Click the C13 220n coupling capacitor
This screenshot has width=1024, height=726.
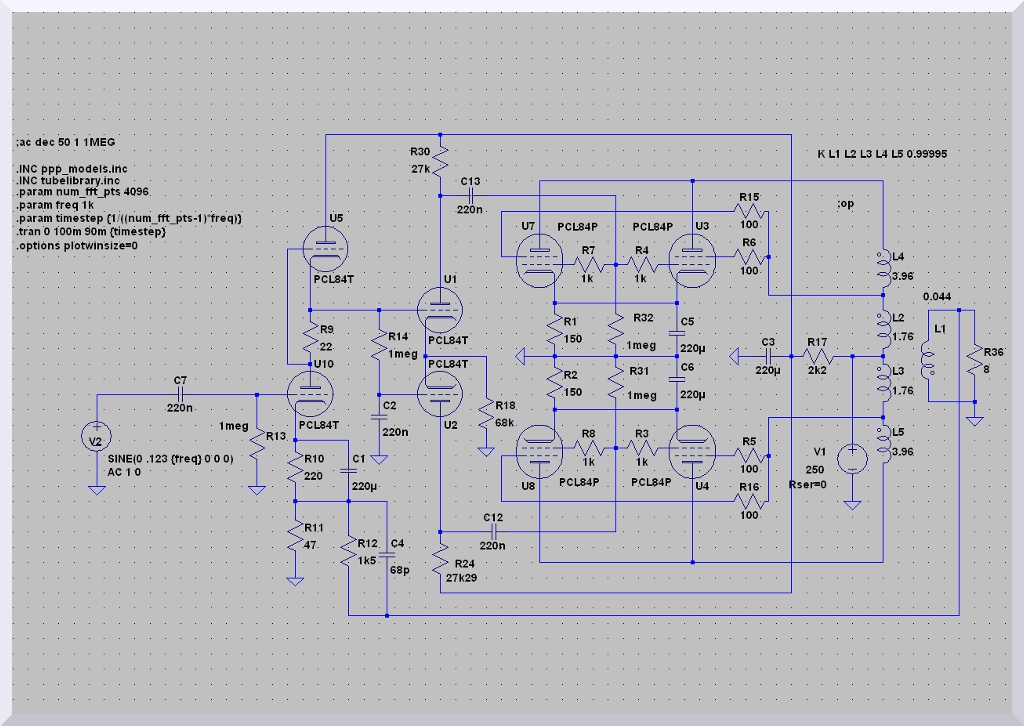470,195
